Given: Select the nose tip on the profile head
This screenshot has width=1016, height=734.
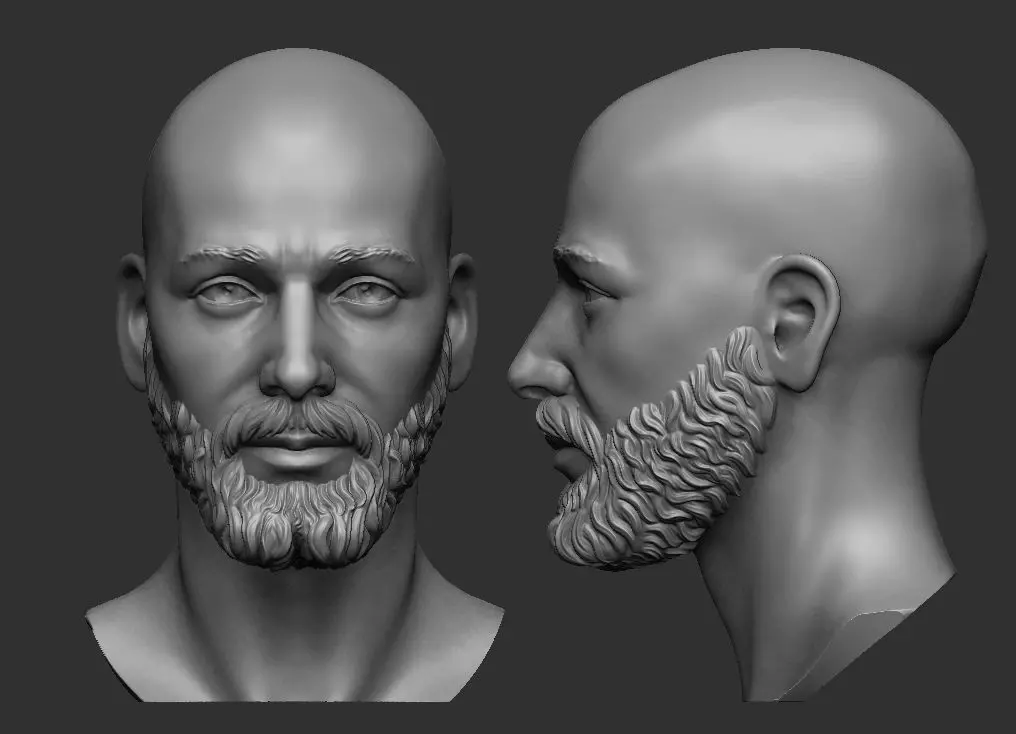Looking at the screenshot, I should click(x=526, y=378).
